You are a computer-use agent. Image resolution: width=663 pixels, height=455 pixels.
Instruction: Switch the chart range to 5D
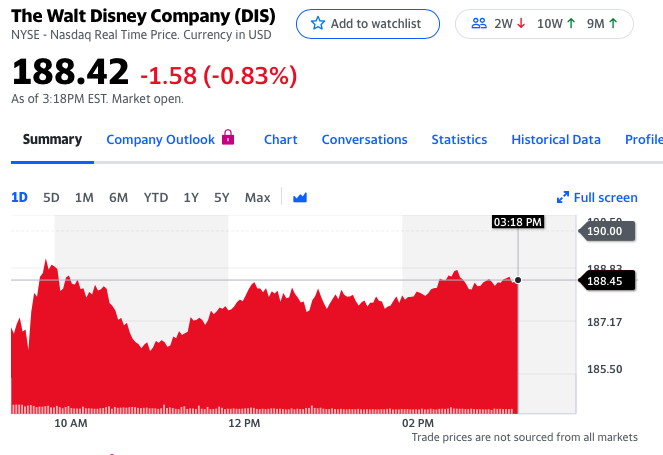pos(51,197)
